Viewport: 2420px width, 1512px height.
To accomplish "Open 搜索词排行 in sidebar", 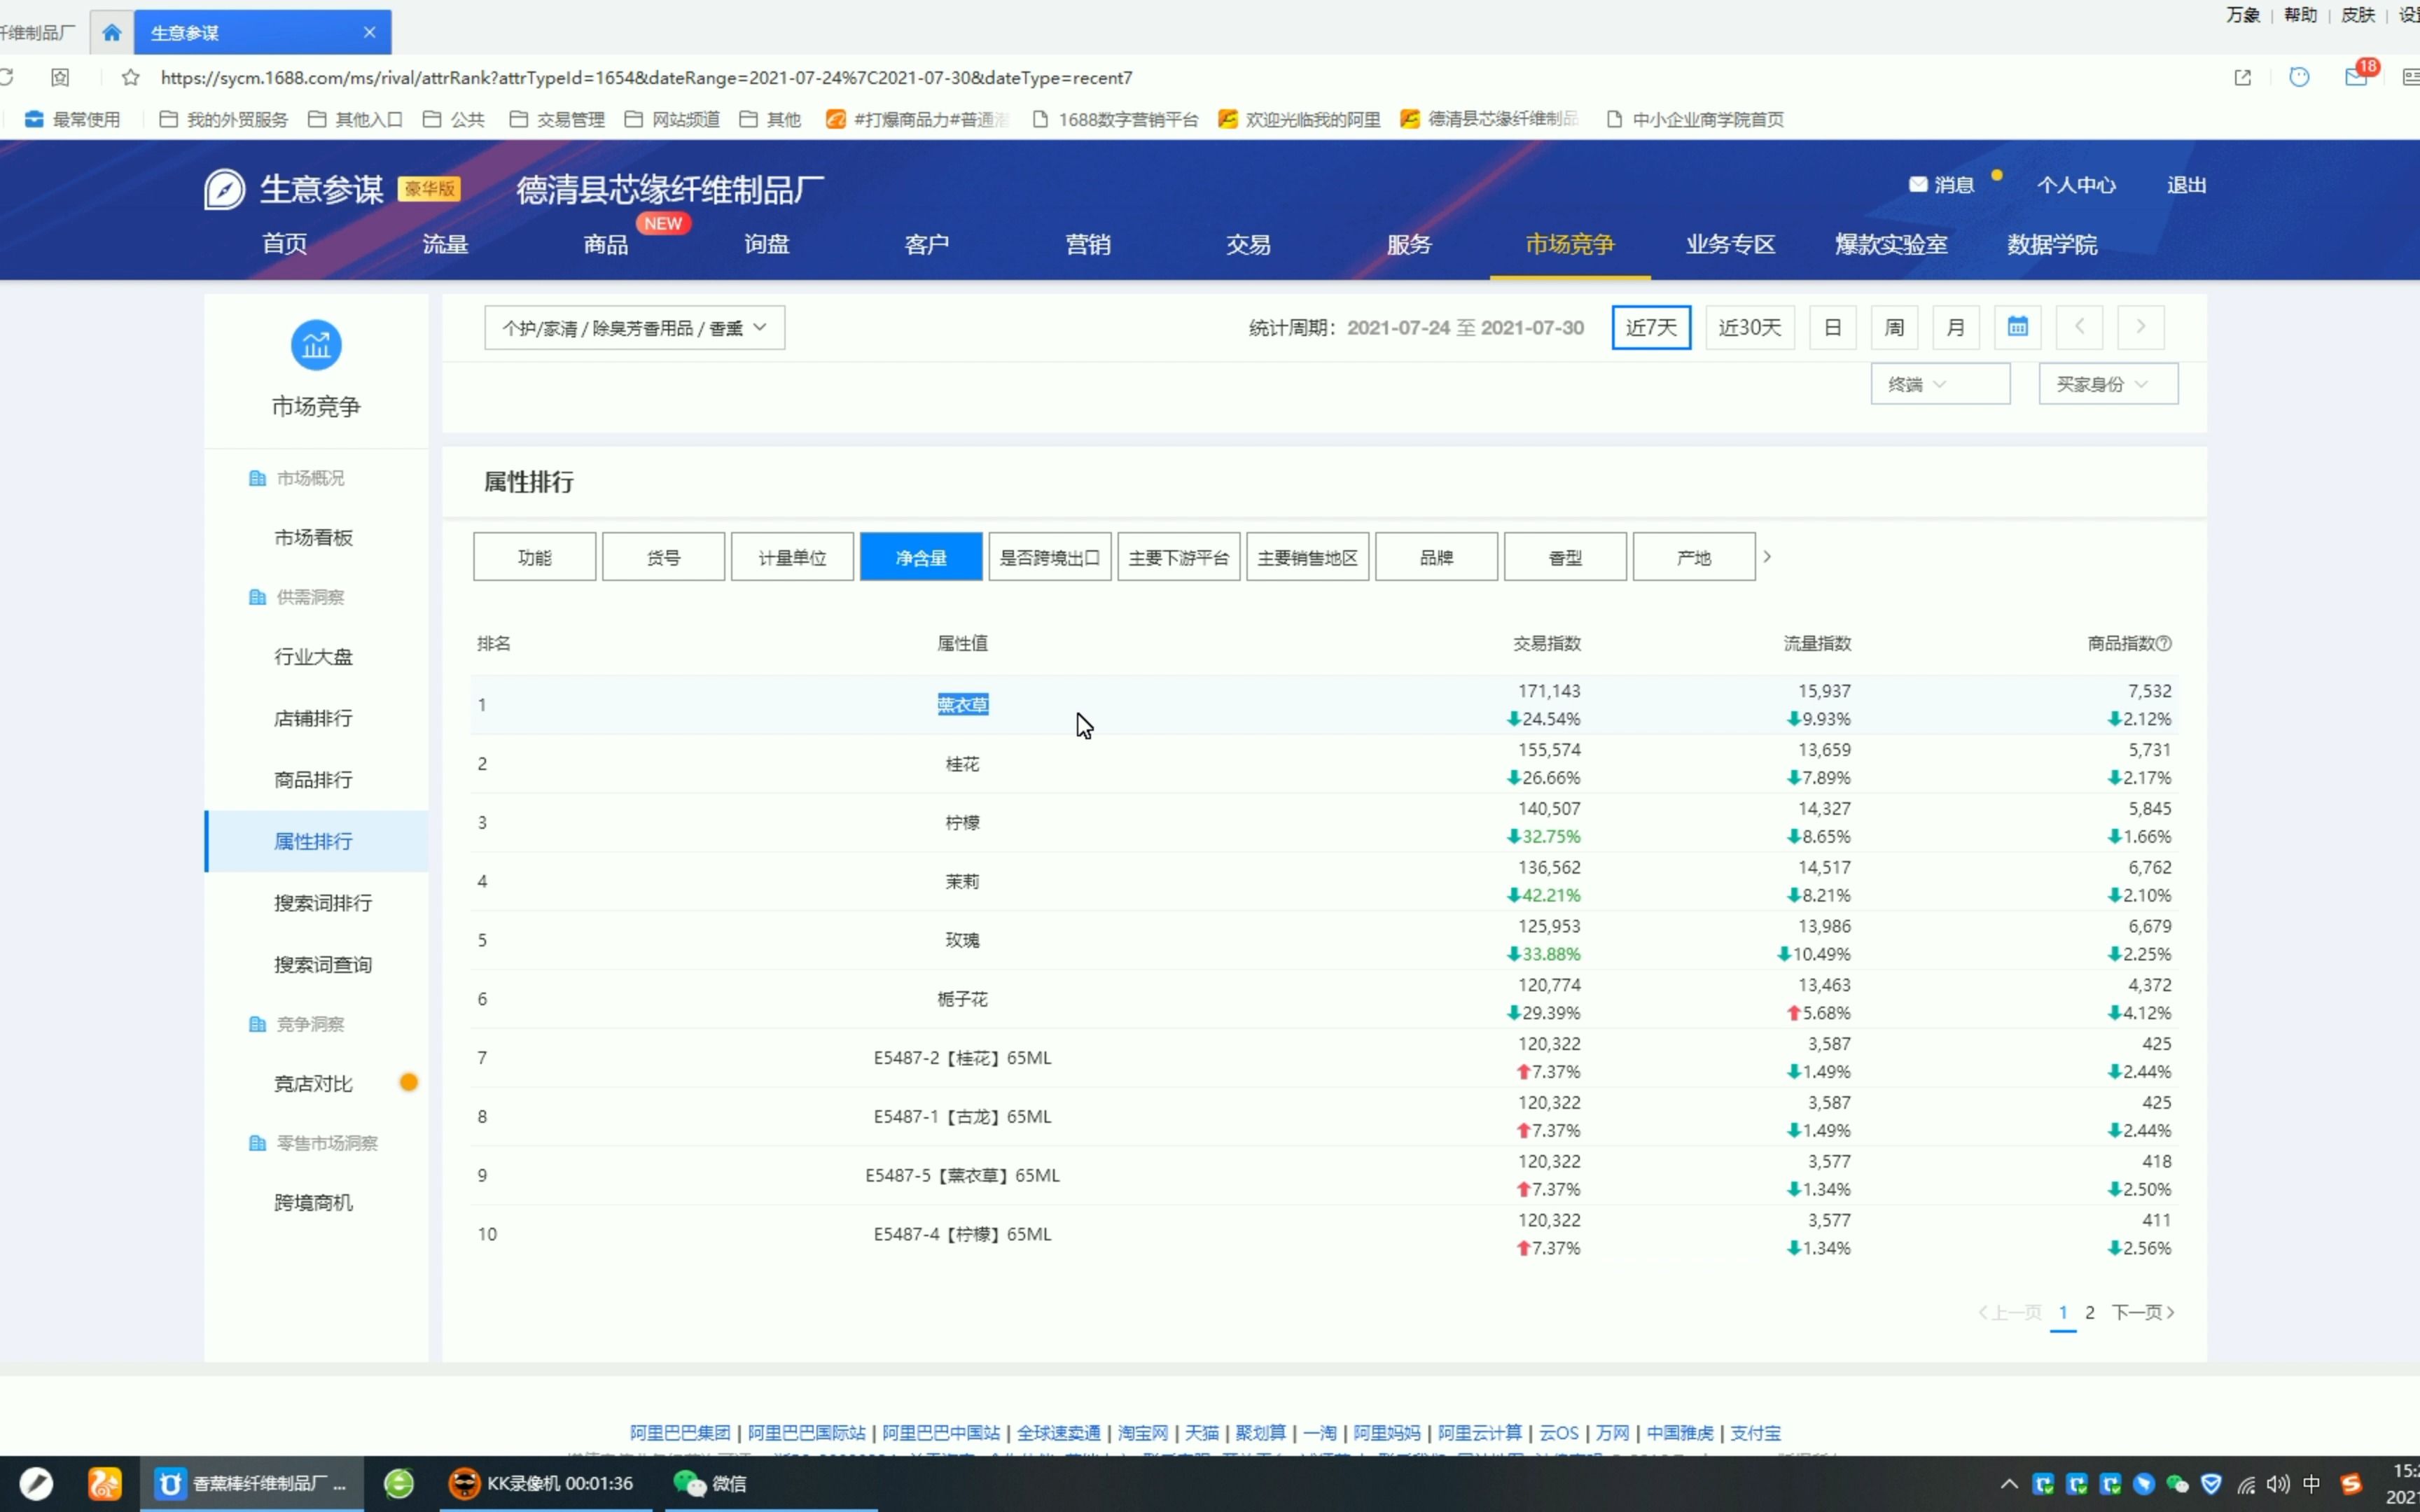I will pyautogui.click(x=323, y=903).
